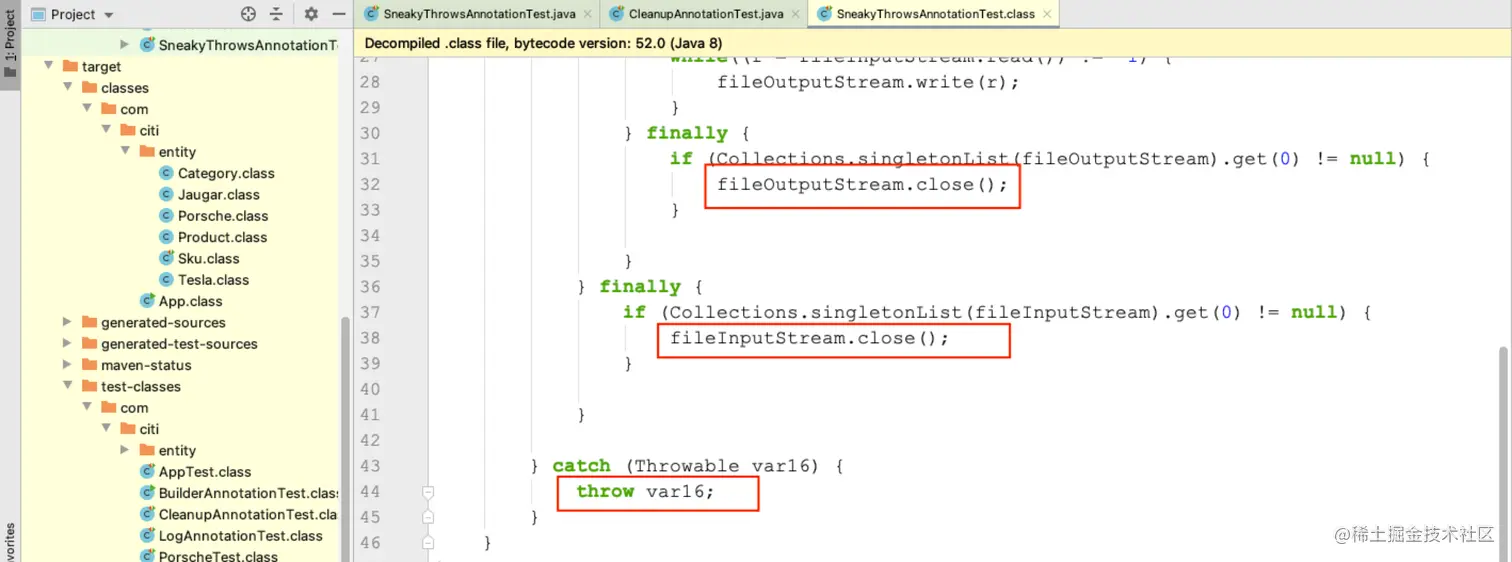
Task: Click the LogAnnotationTest.class file icon
Action: pyautogui.click(x=148, y=536)
